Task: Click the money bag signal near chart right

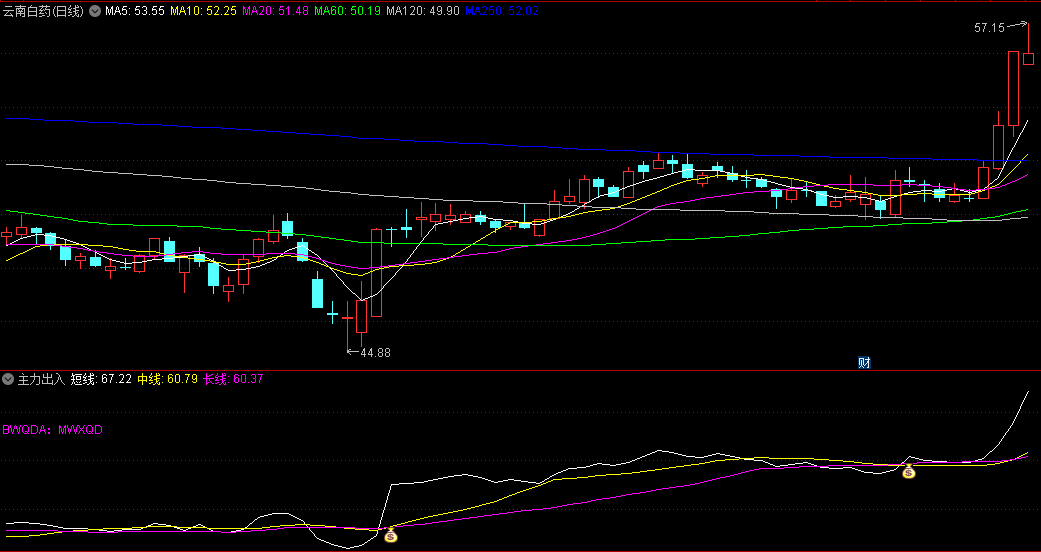Action: coord(909,472)
